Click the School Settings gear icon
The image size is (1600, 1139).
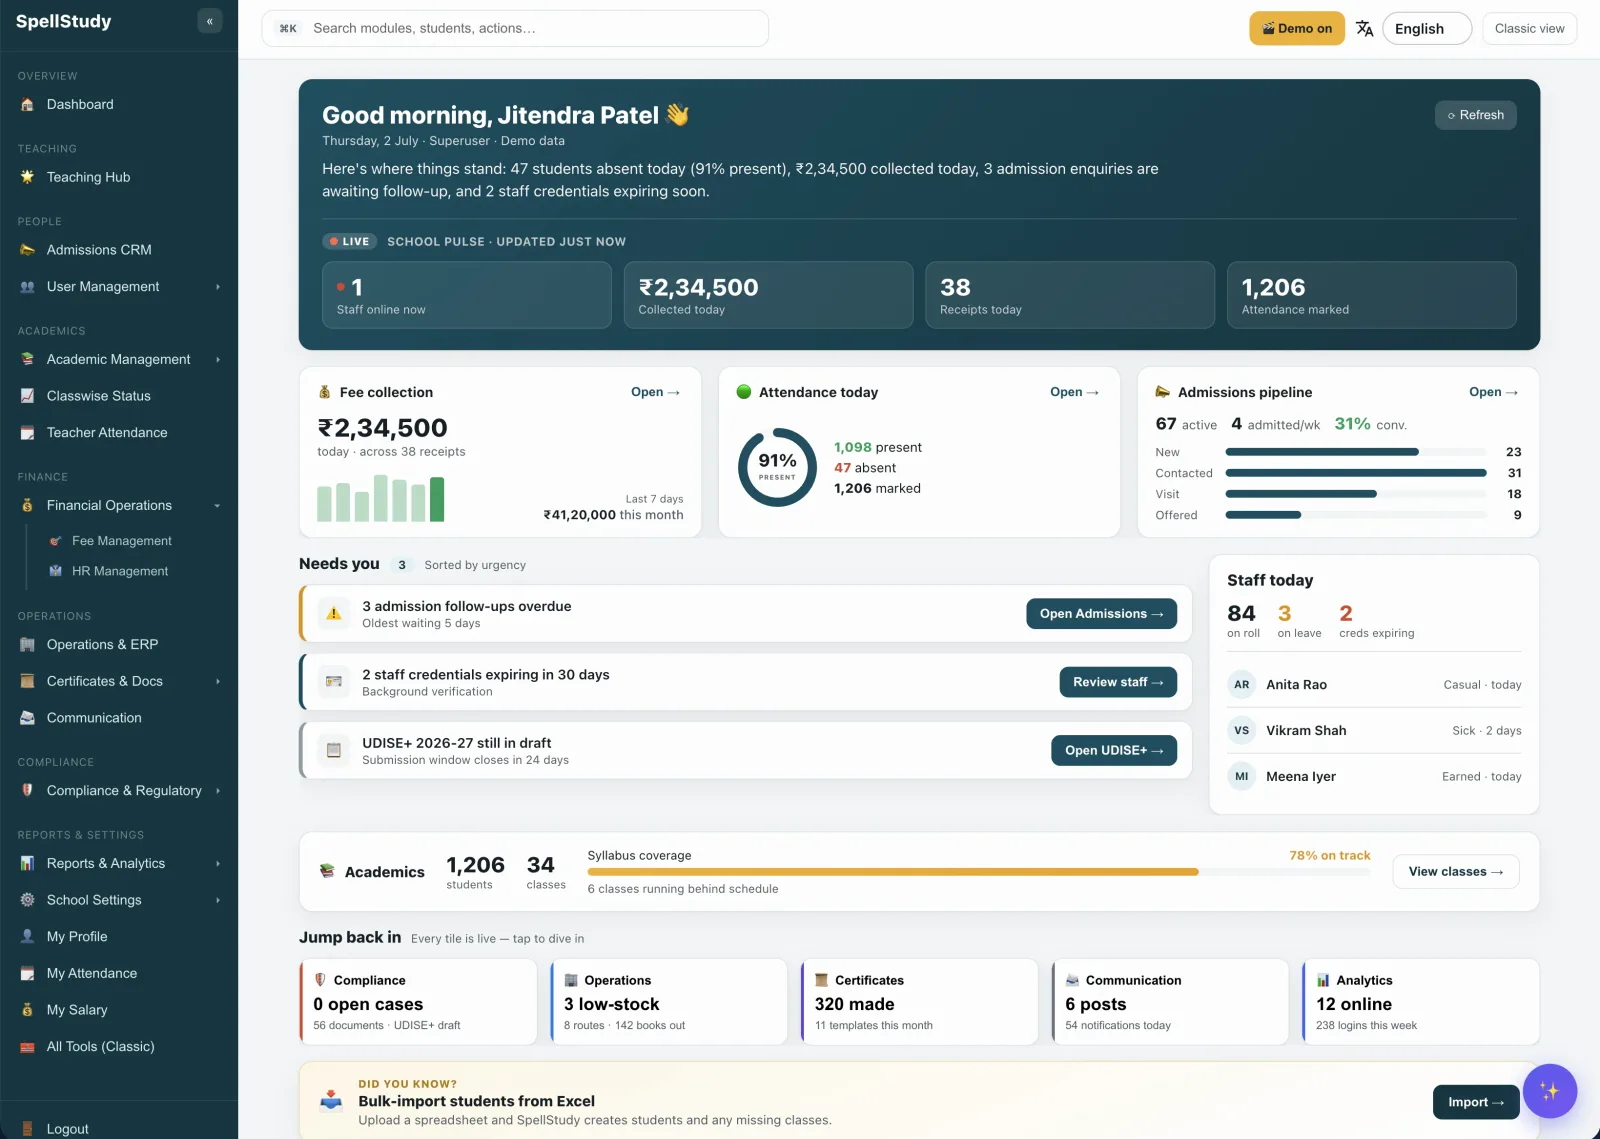[27, 900]
